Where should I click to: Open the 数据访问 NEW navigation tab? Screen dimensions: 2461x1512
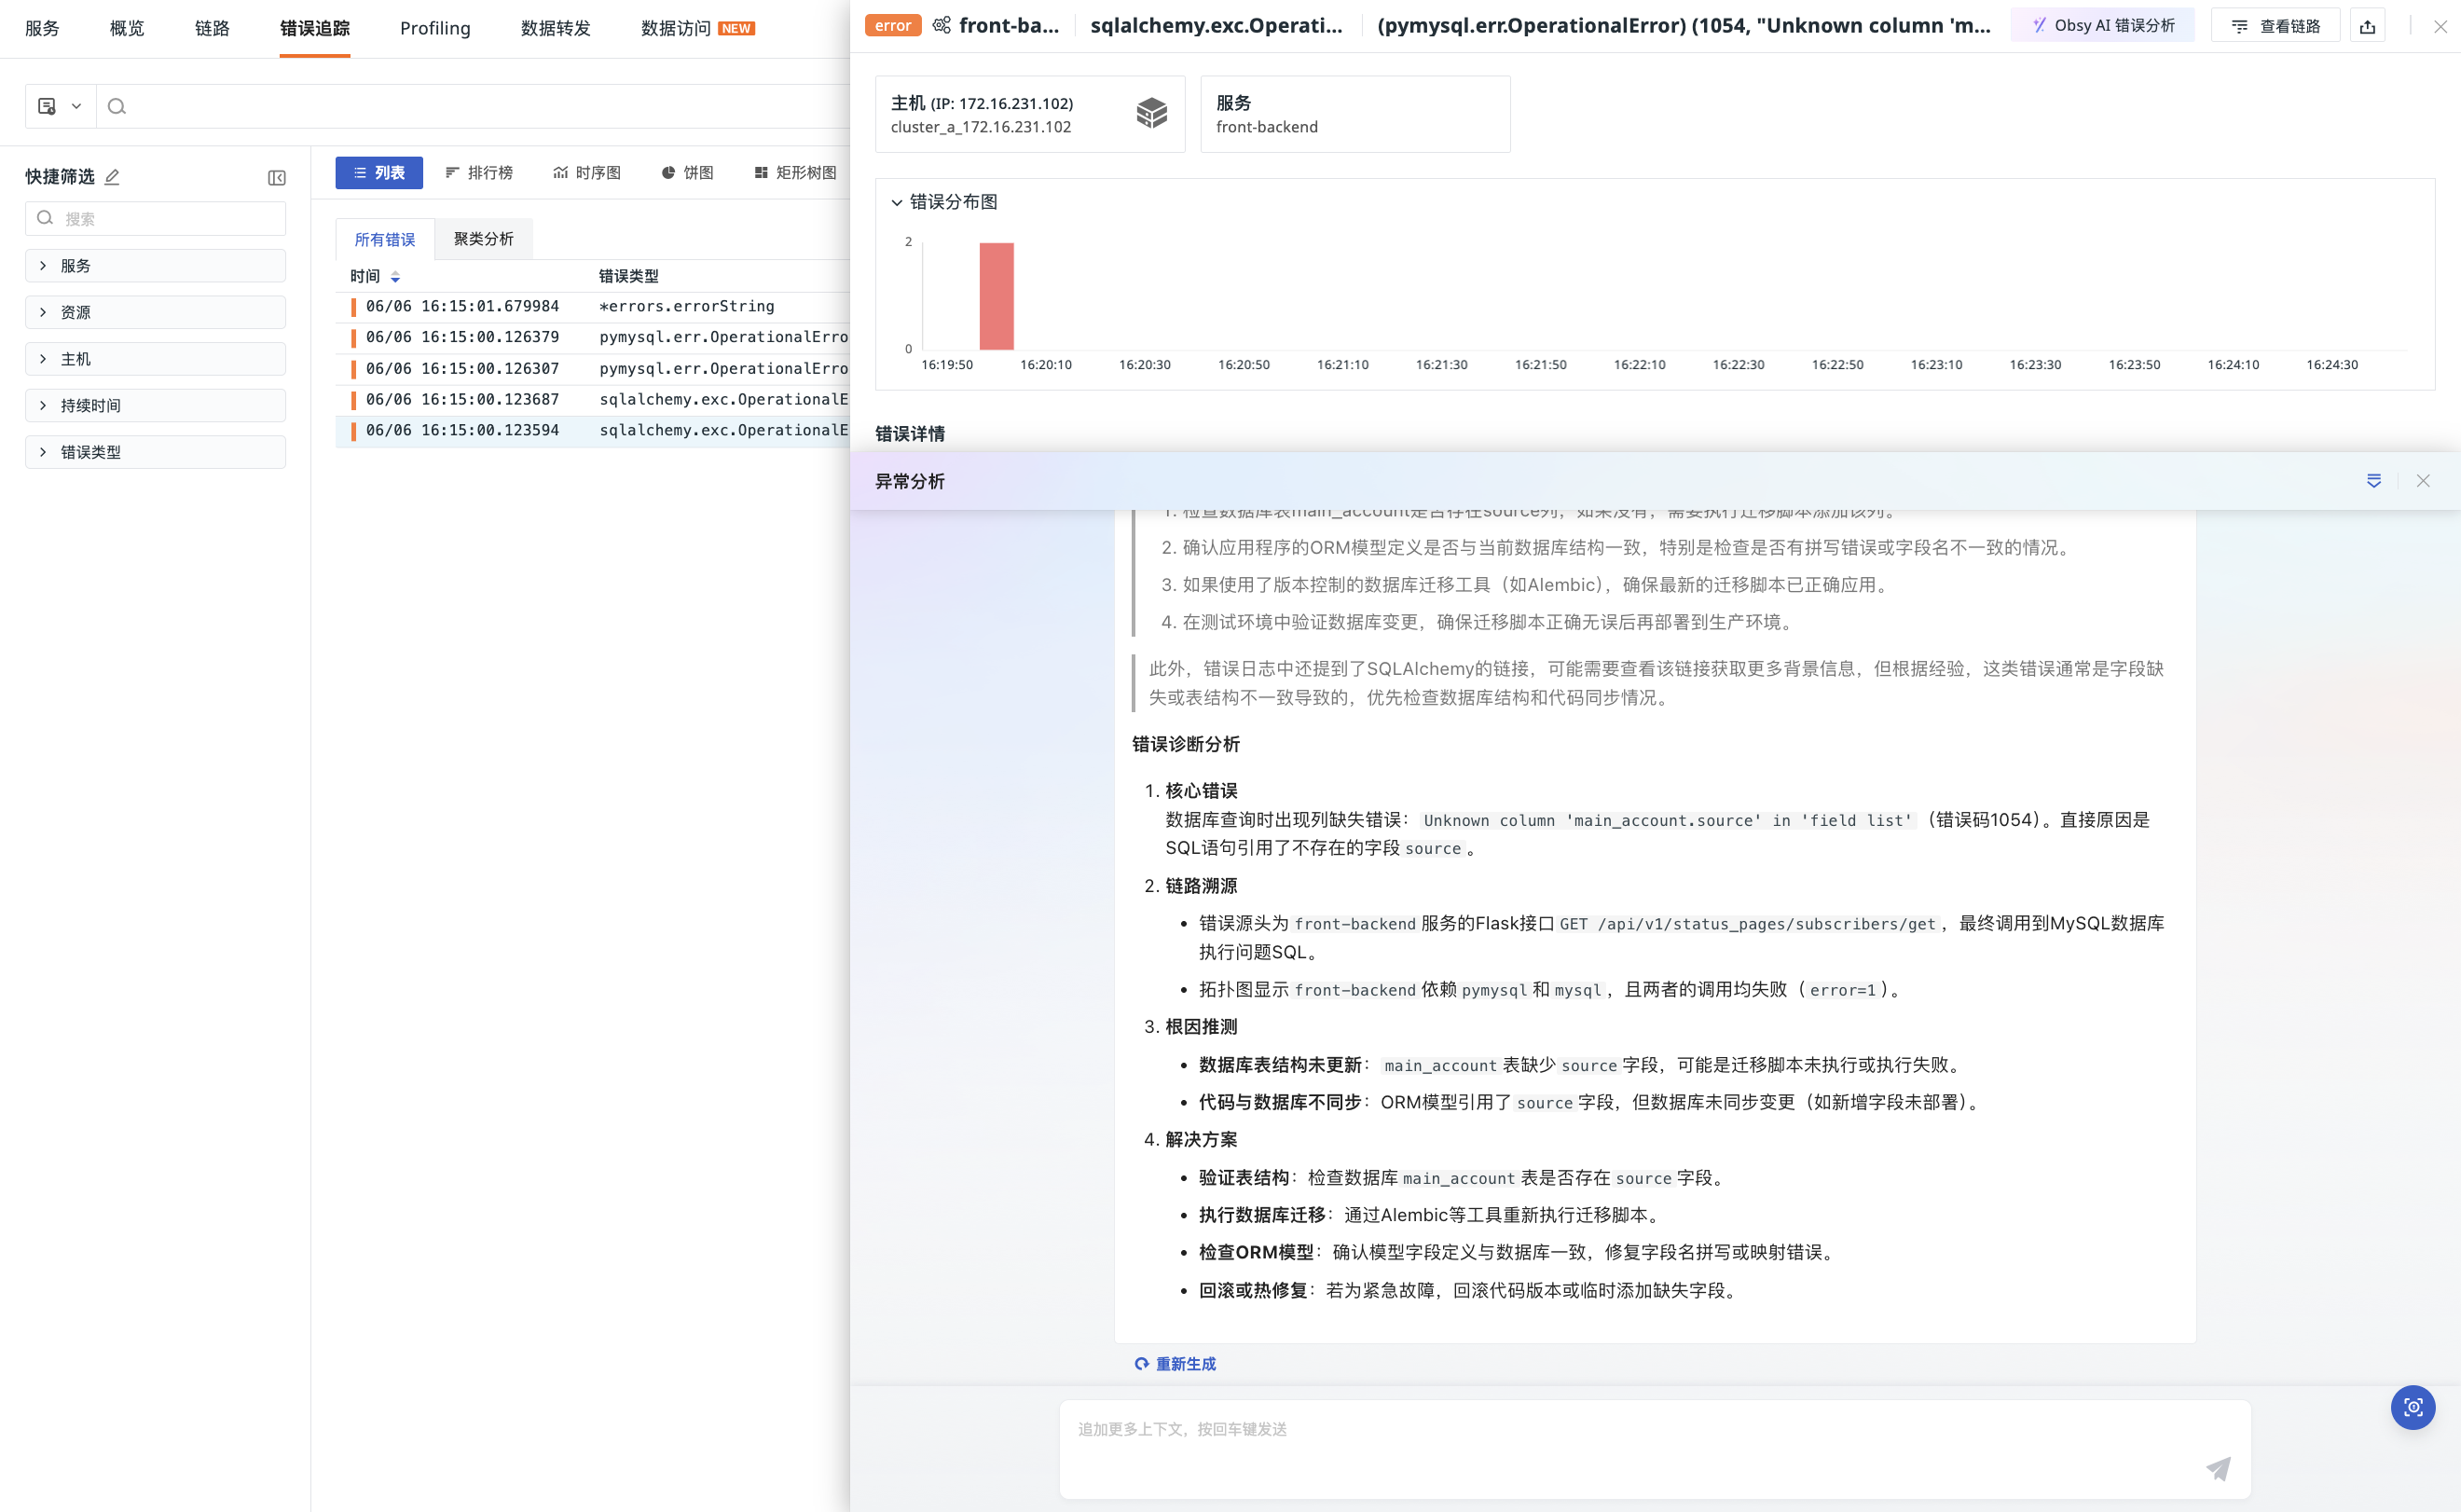pyautogui.click(x=698, y=28)
